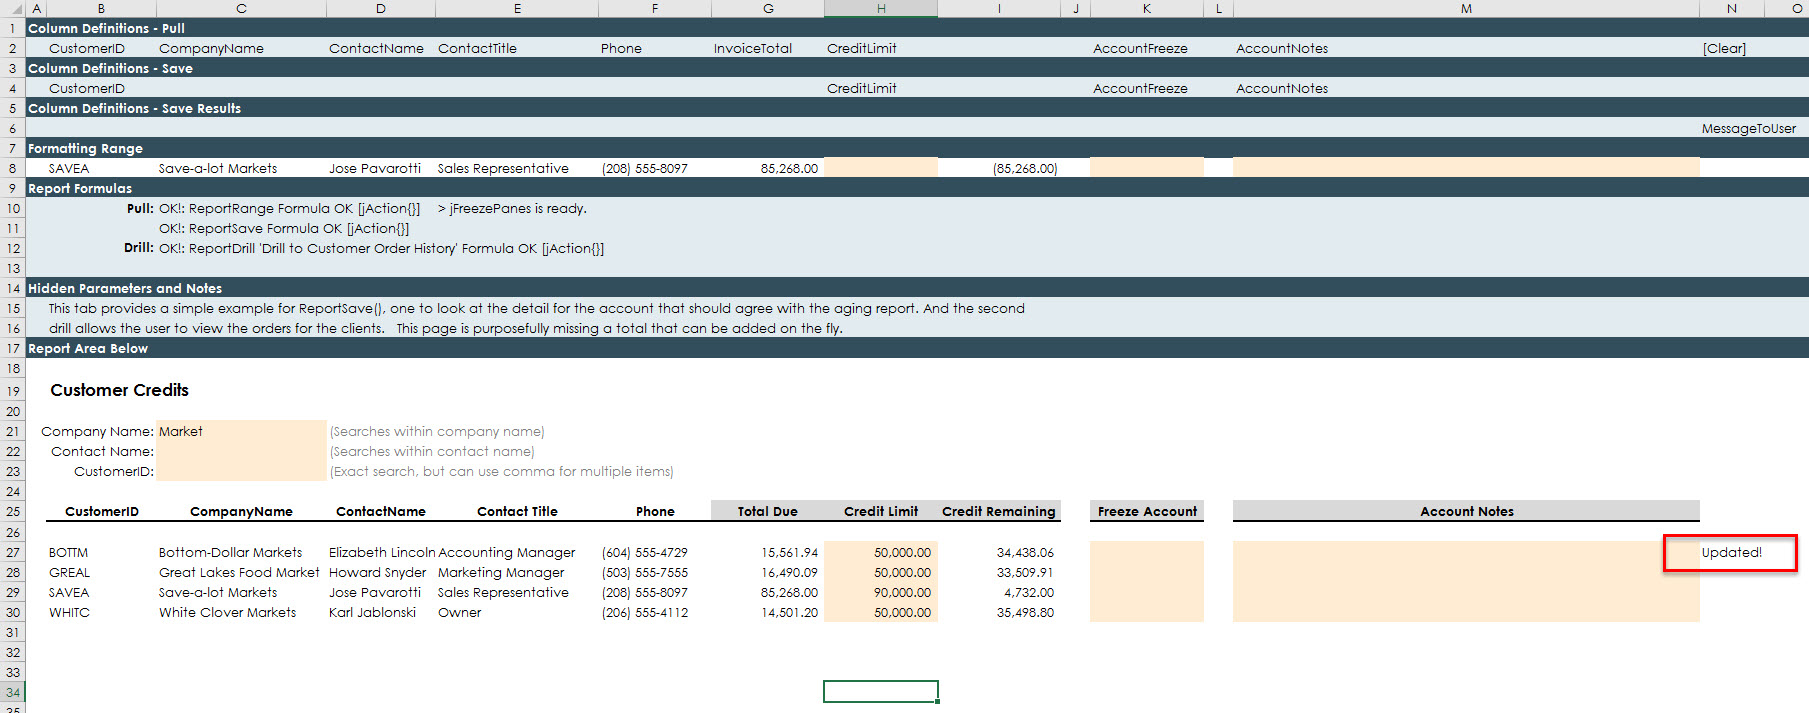The image size is (1809, 713).
Task: Click the "Drill:" label cell
Action: click(x=139, y=248)
